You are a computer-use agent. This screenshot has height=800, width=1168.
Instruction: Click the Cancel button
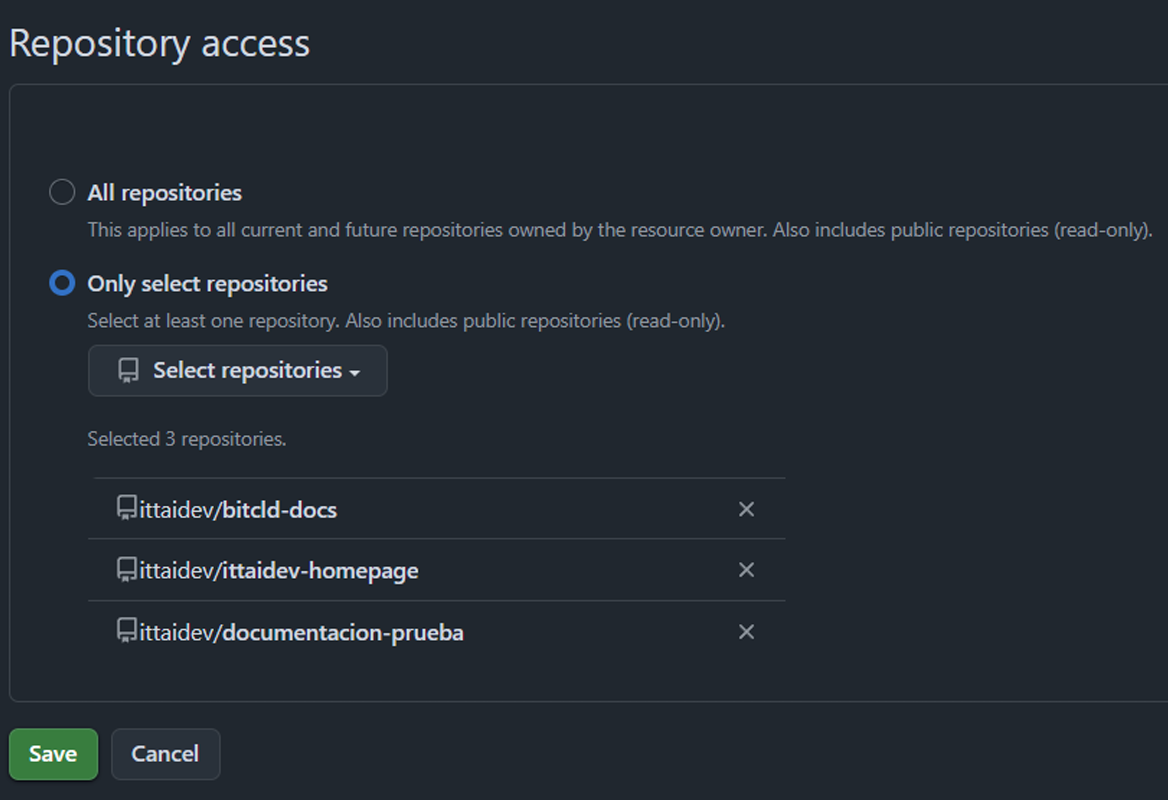point(165,753)
